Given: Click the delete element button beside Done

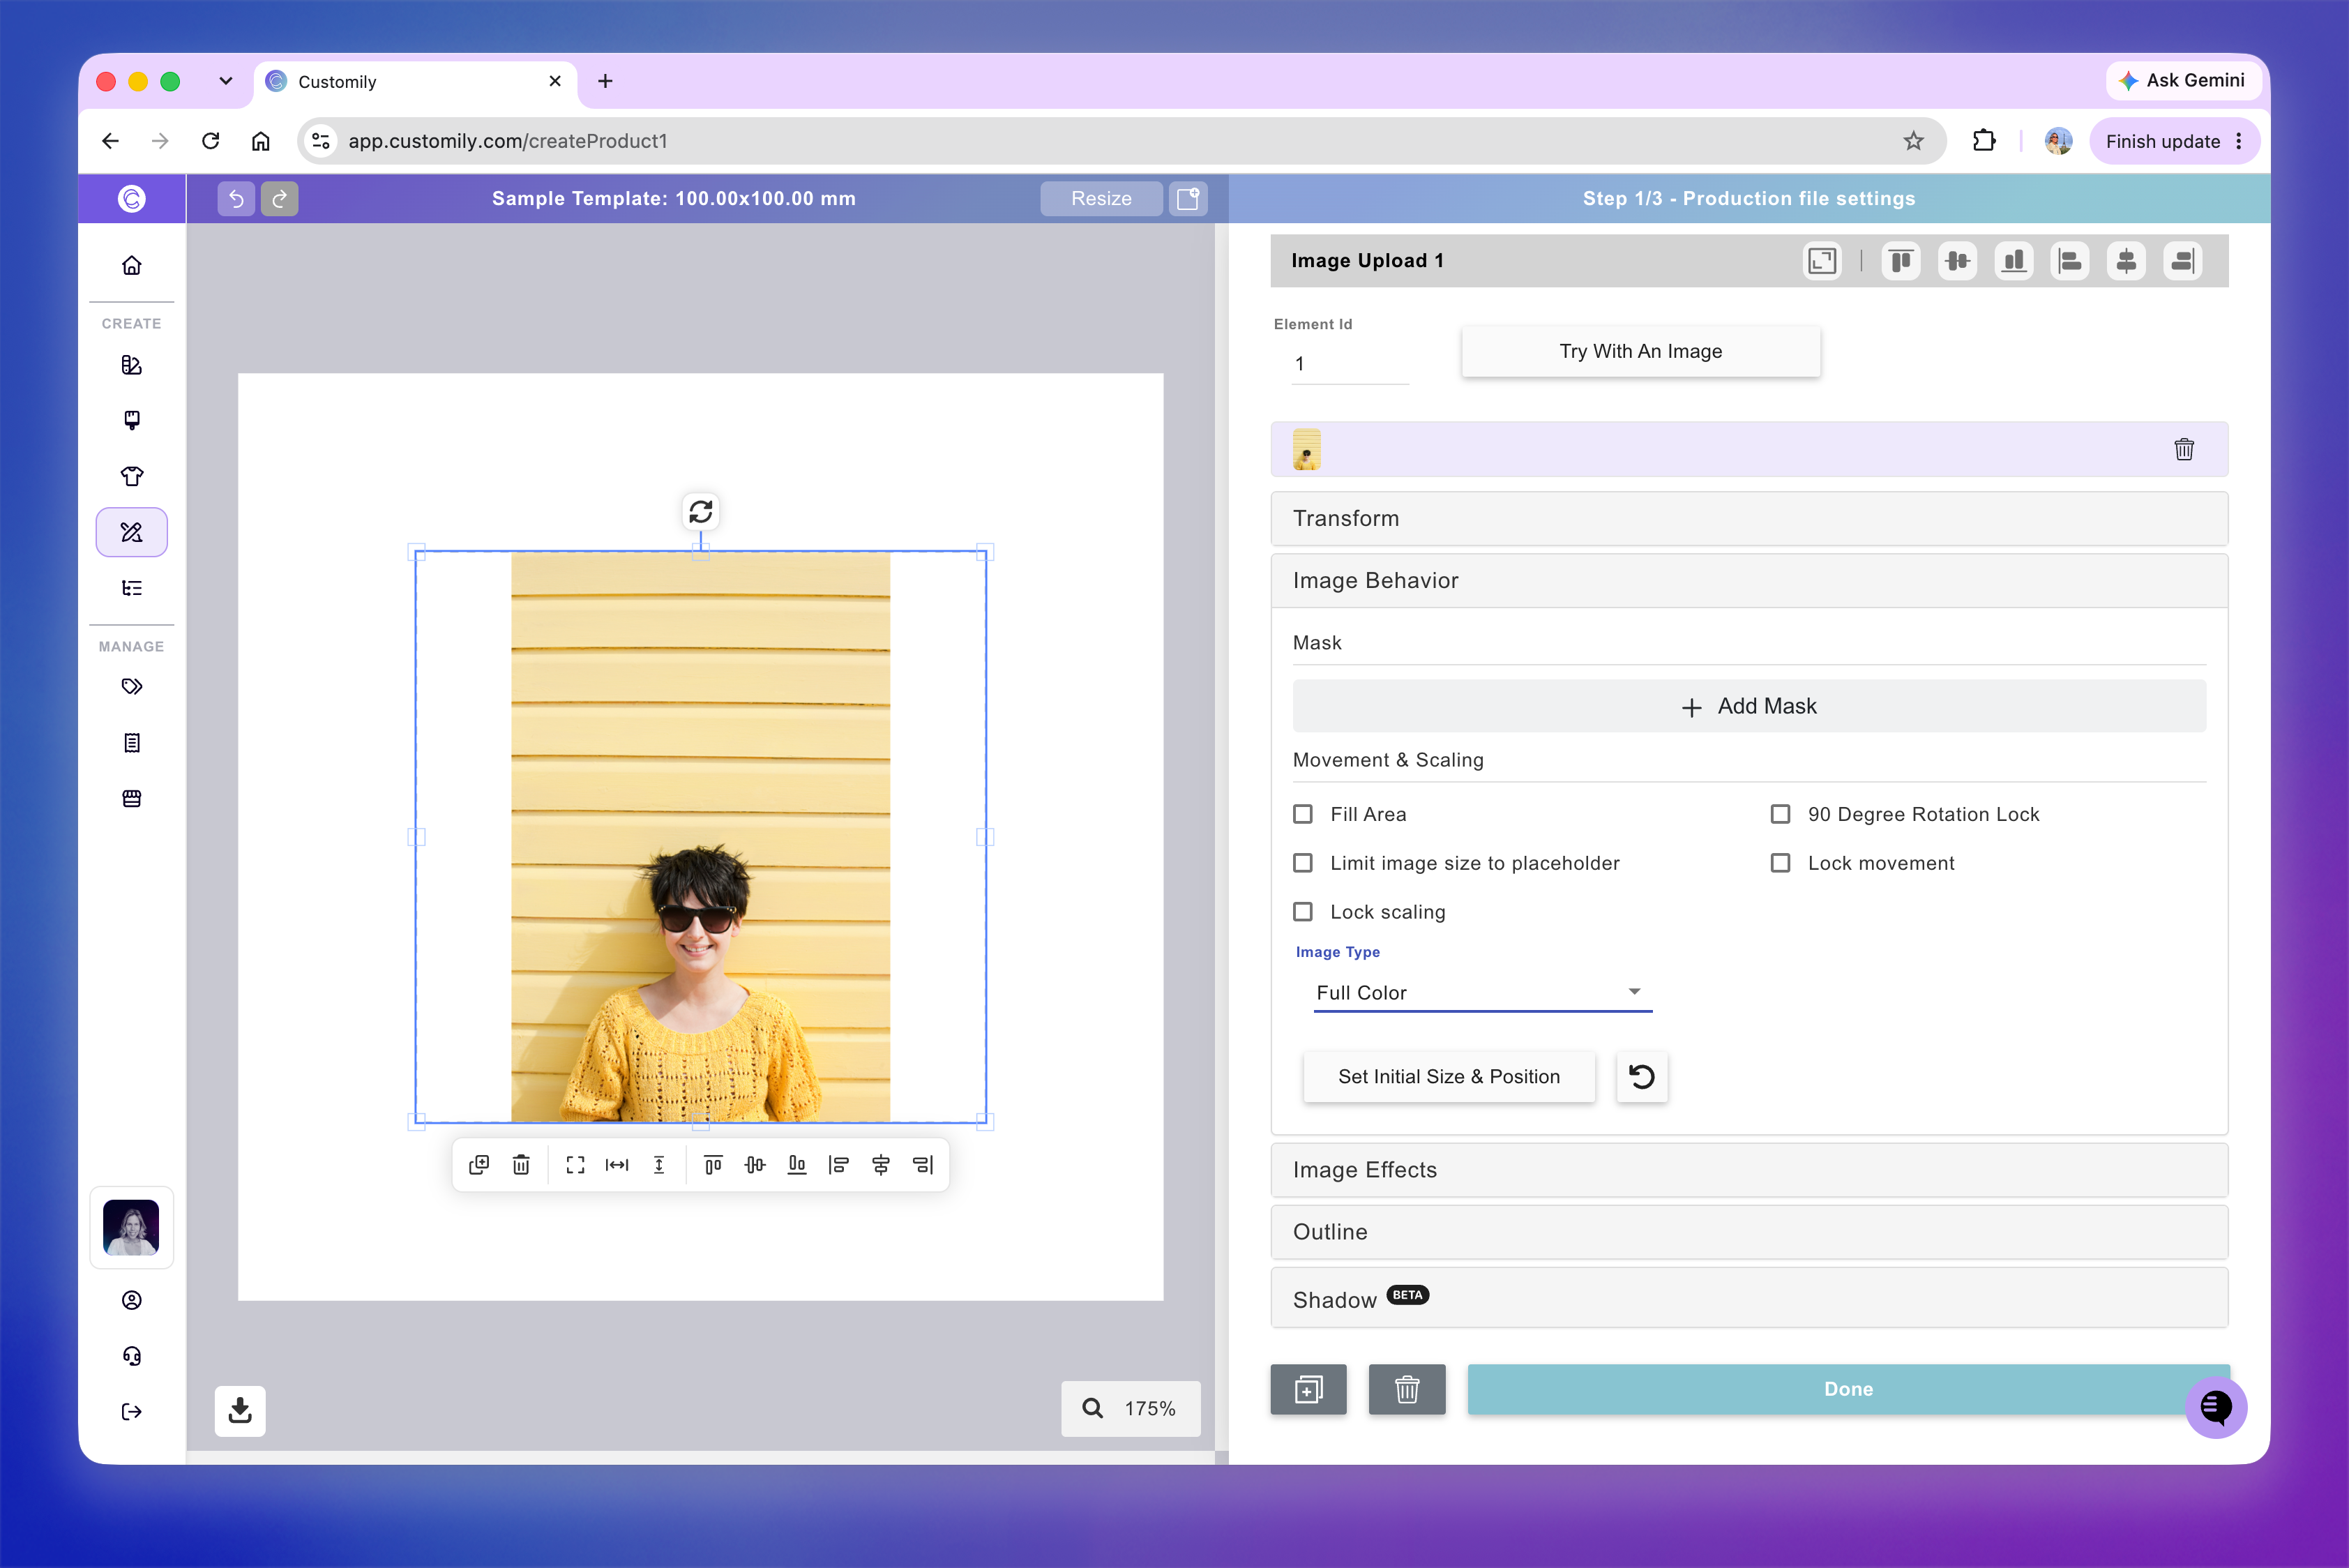Looking at the screenshot, I should point(1407,1389).
